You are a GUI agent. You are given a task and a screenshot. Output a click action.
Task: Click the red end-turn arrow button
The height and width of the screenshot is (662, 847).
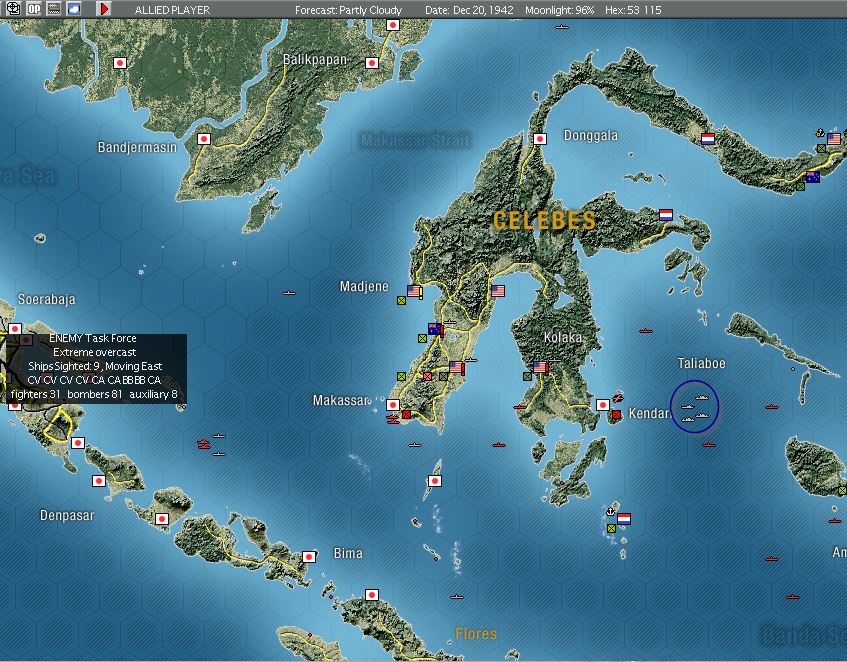[104, 9]
